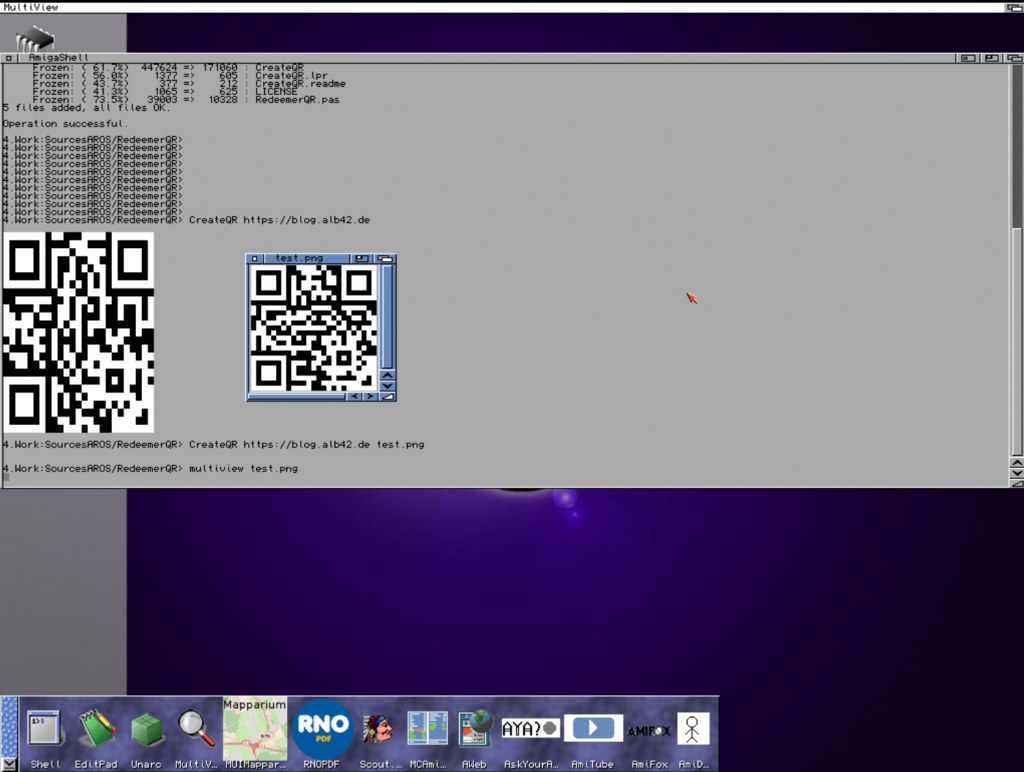Click AmigaShell window size gadget
Viewport: 1024px width, 772px height.
[1017, 484]
